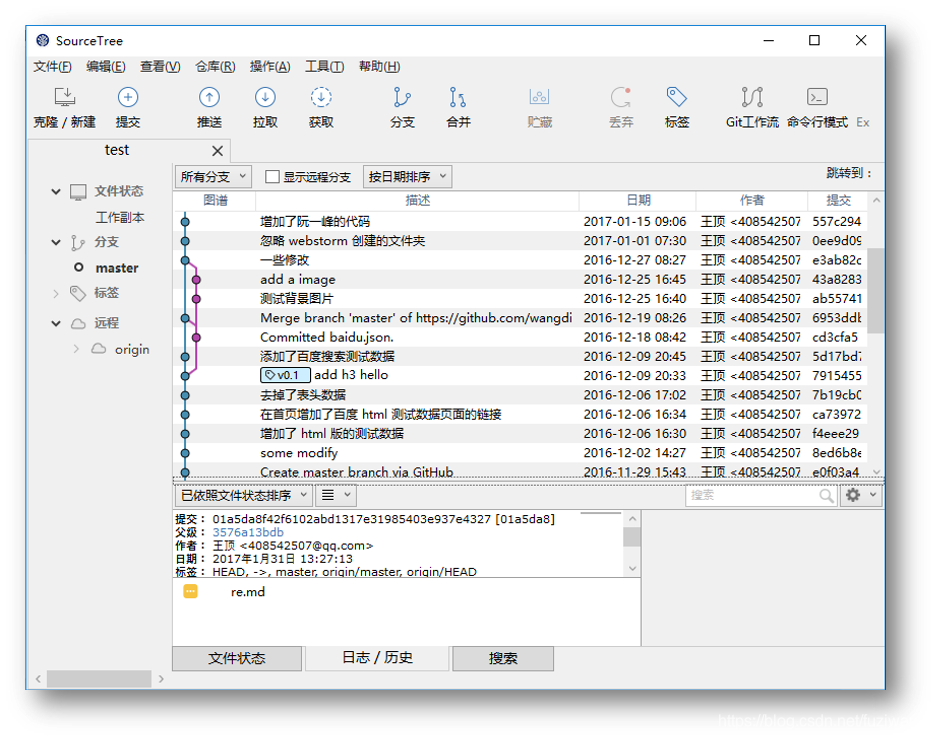Select the master branch in the sidebar
The height and width of the screenshot is (740, 936).
click(117, 268)
